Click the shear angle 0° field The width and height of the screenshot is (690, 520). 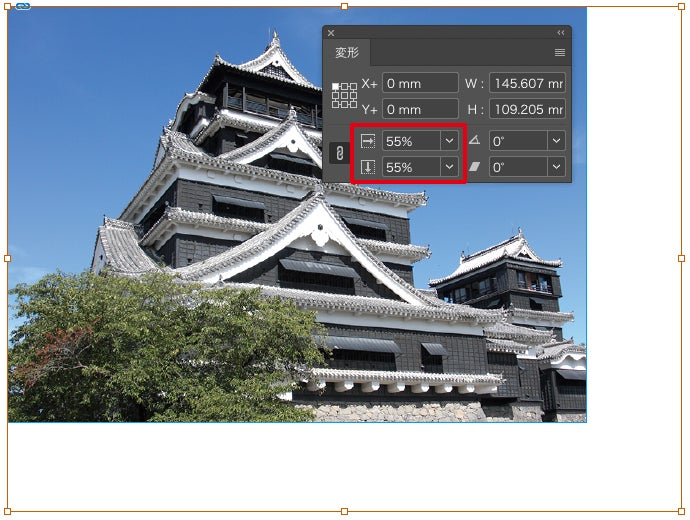pos(518,167)
